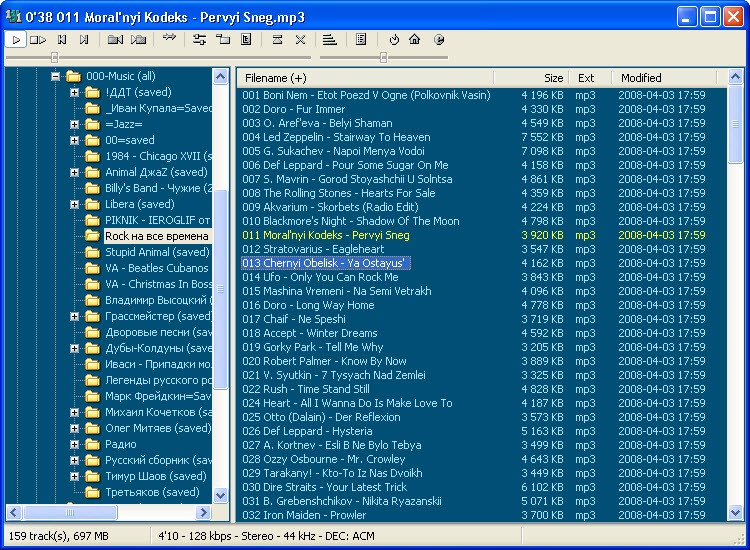Click the home icon in toolbar

tap(415, 40)
